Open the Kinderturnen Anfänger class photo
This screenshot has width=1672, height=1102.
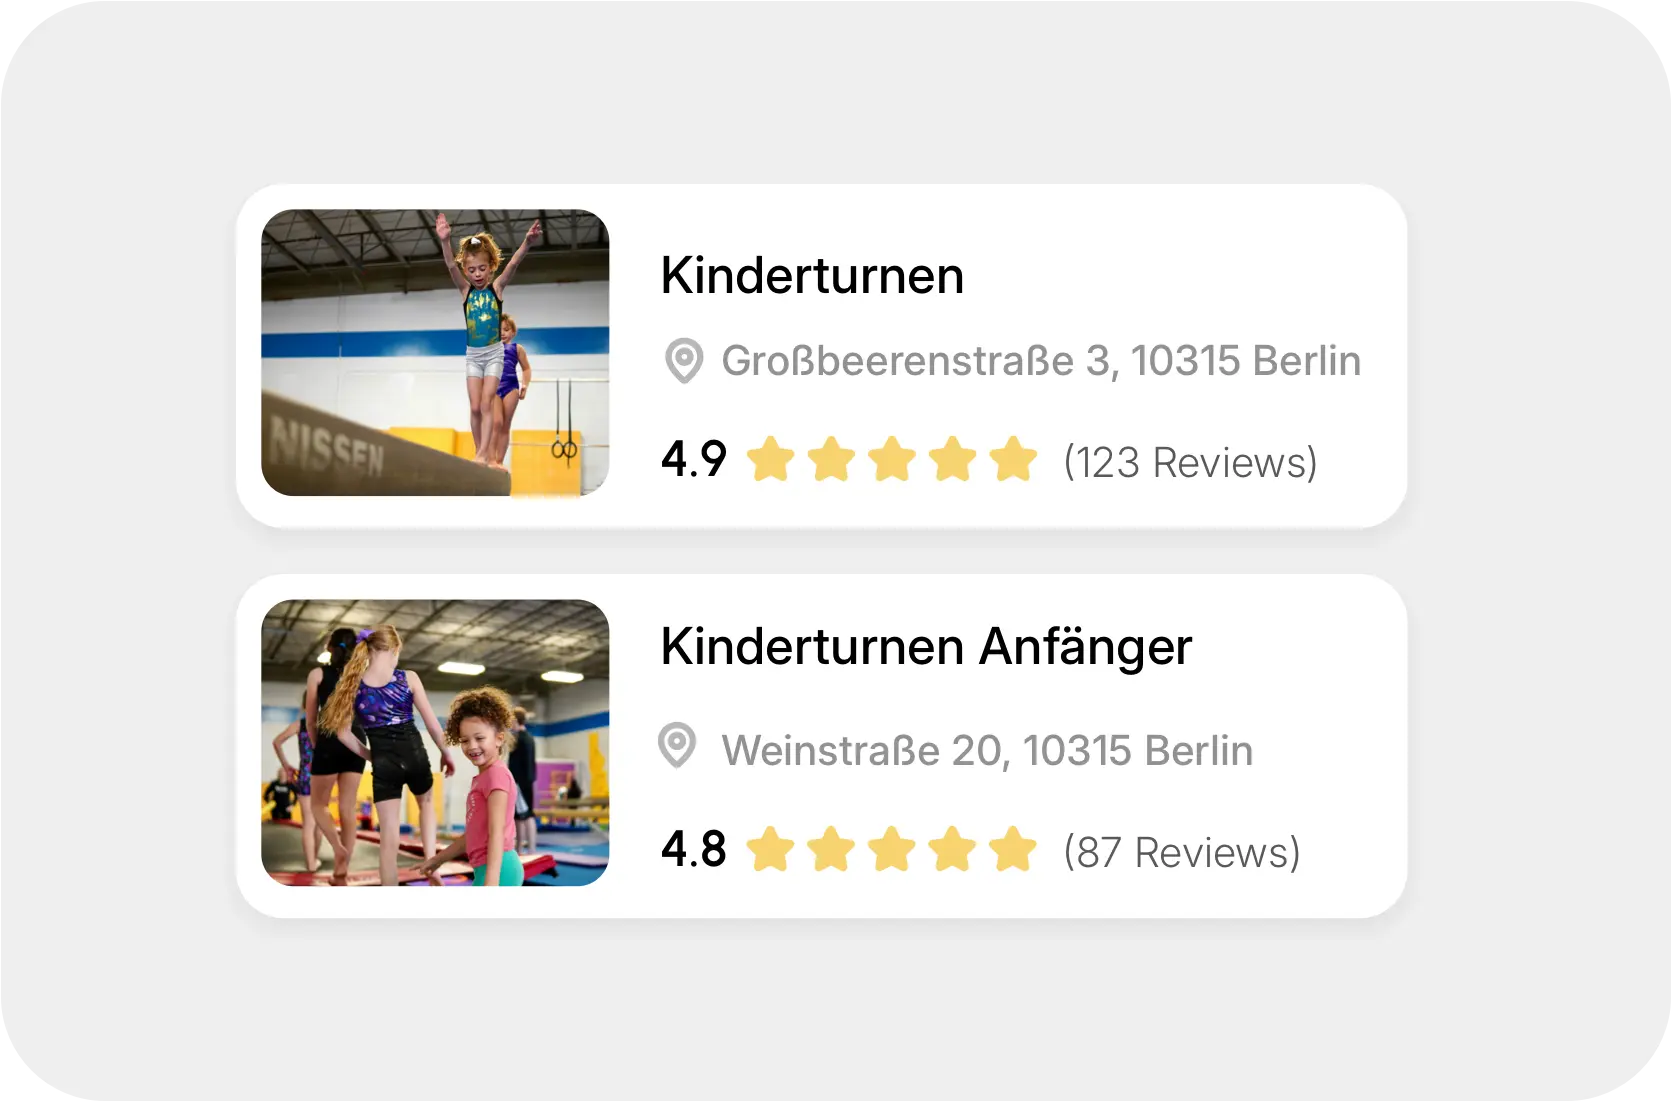coord(435,742)
